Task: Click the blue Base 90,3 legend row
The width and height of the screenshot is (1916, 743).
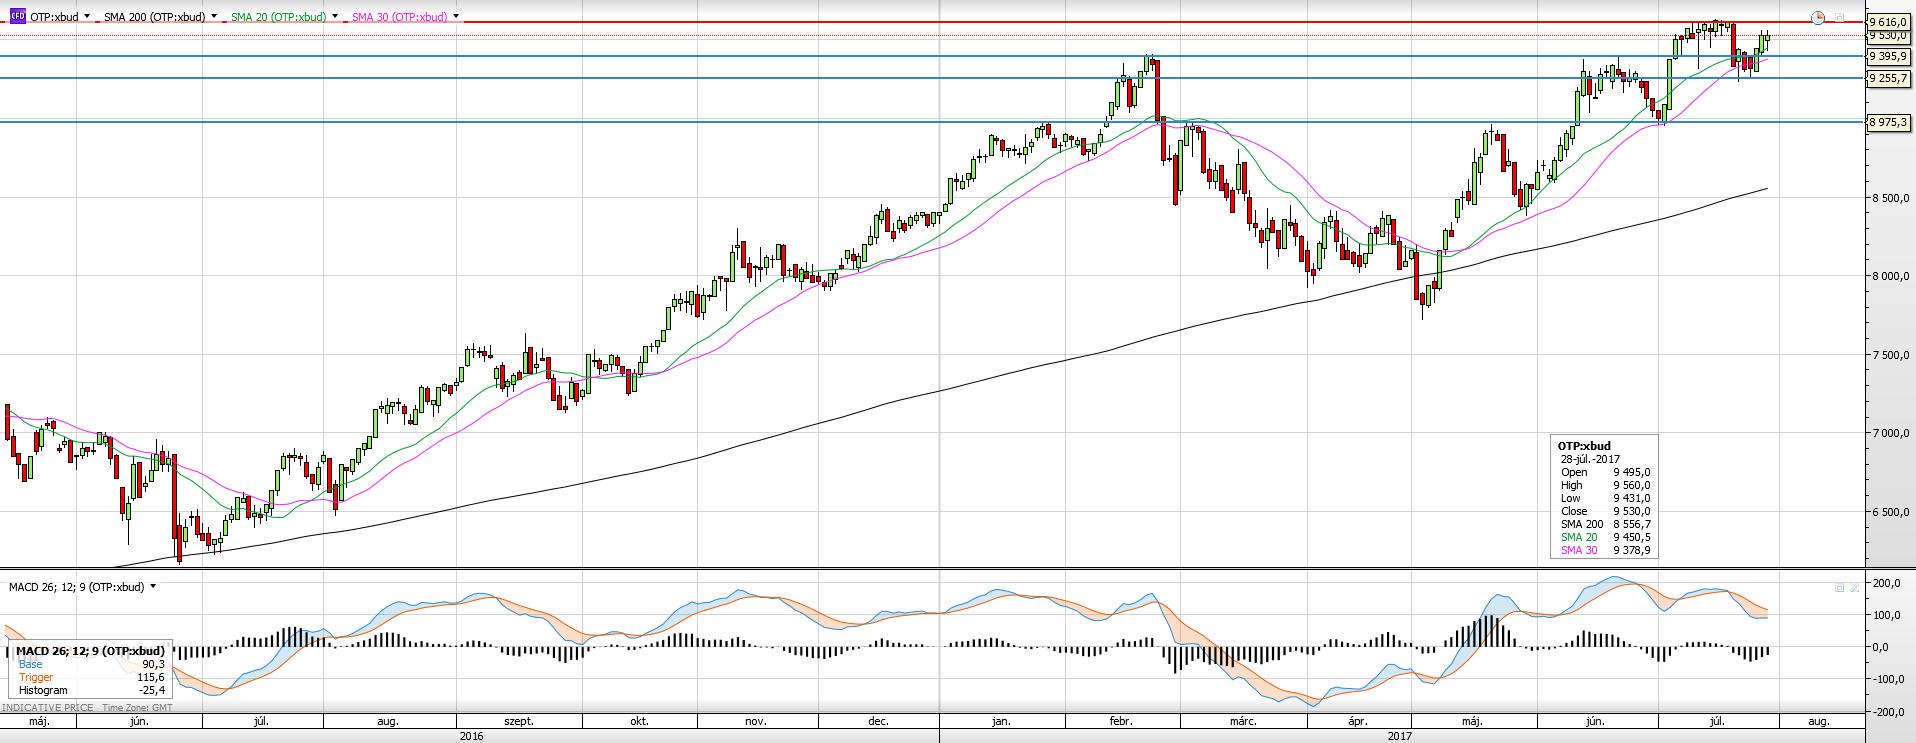Action: point(92,664)
